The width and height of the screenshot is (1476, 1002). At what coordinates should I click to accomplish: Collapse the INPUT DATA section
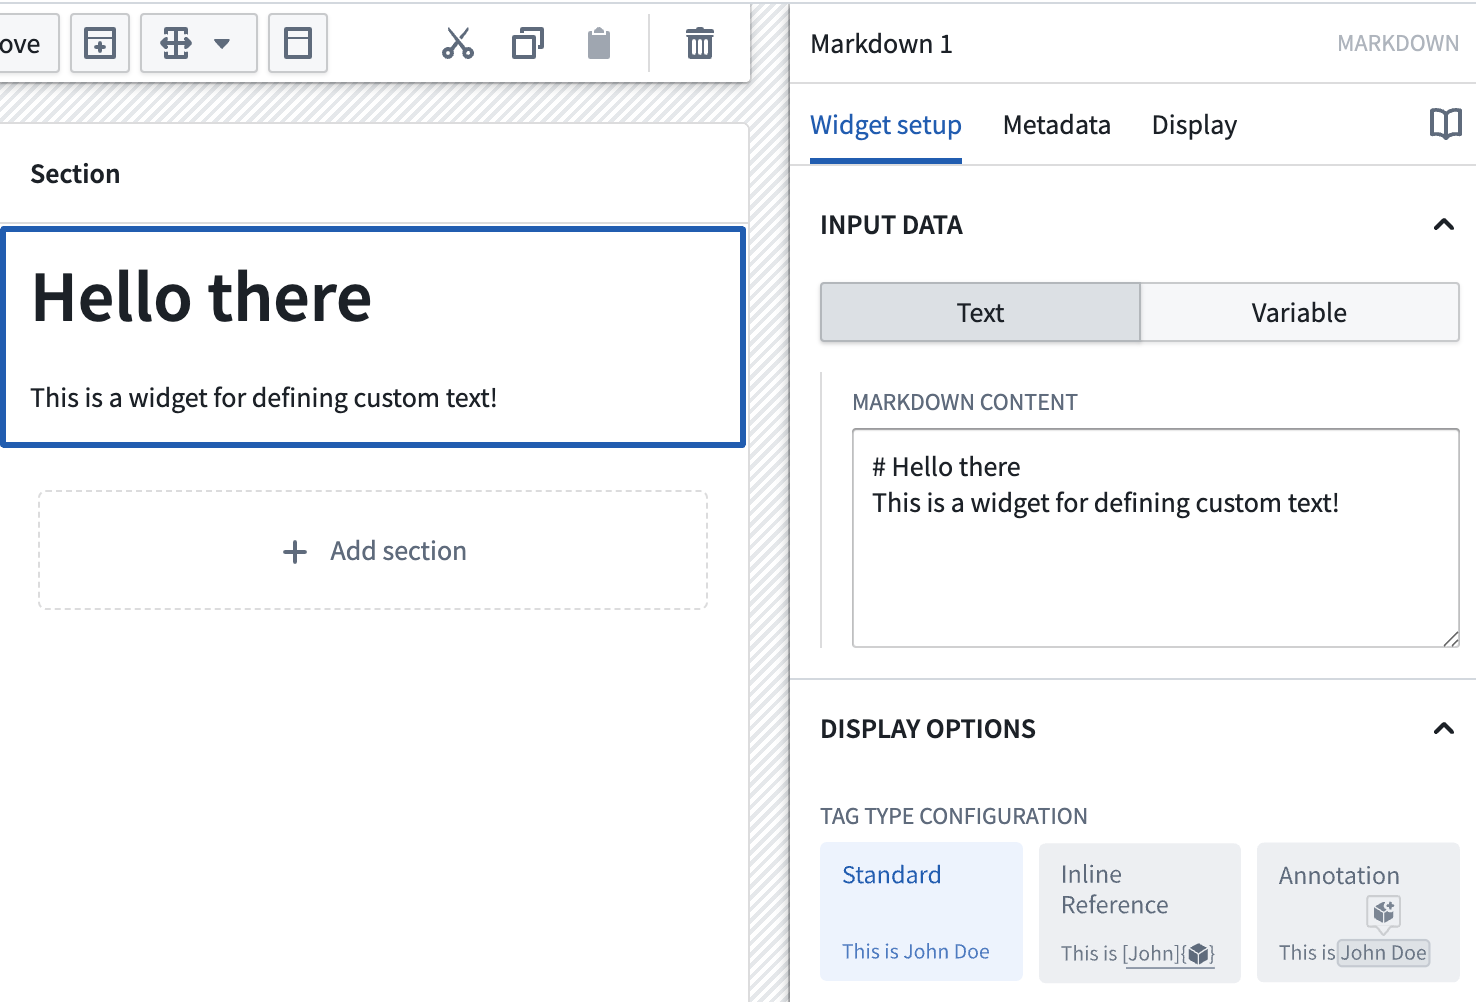[x=1444, y=225]
